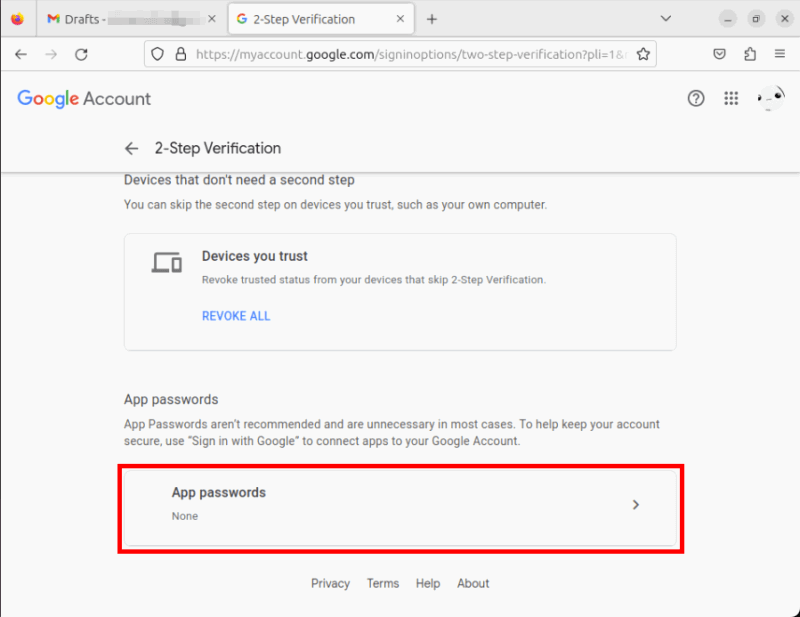Open the Help question mark icon
Image resolution: width=800 pixels, height=617 pixels.
click(696, 98)
